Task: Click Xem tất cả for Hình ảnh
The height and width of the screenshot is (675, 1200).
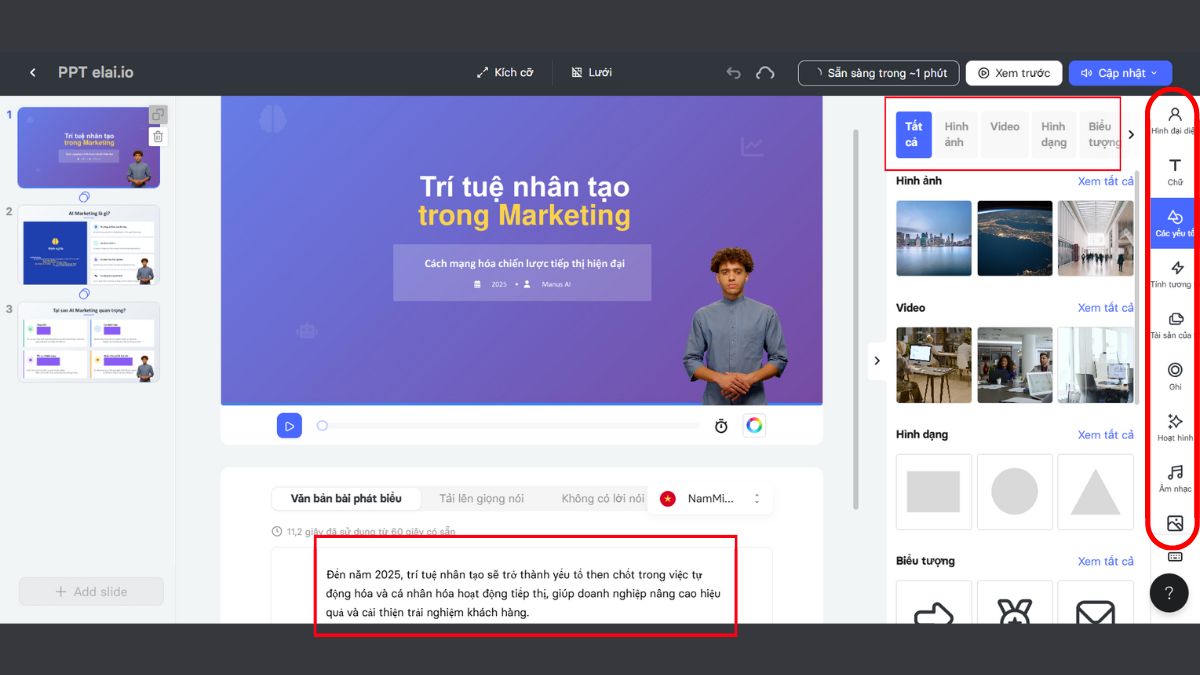Action: tap(1106, 181)
